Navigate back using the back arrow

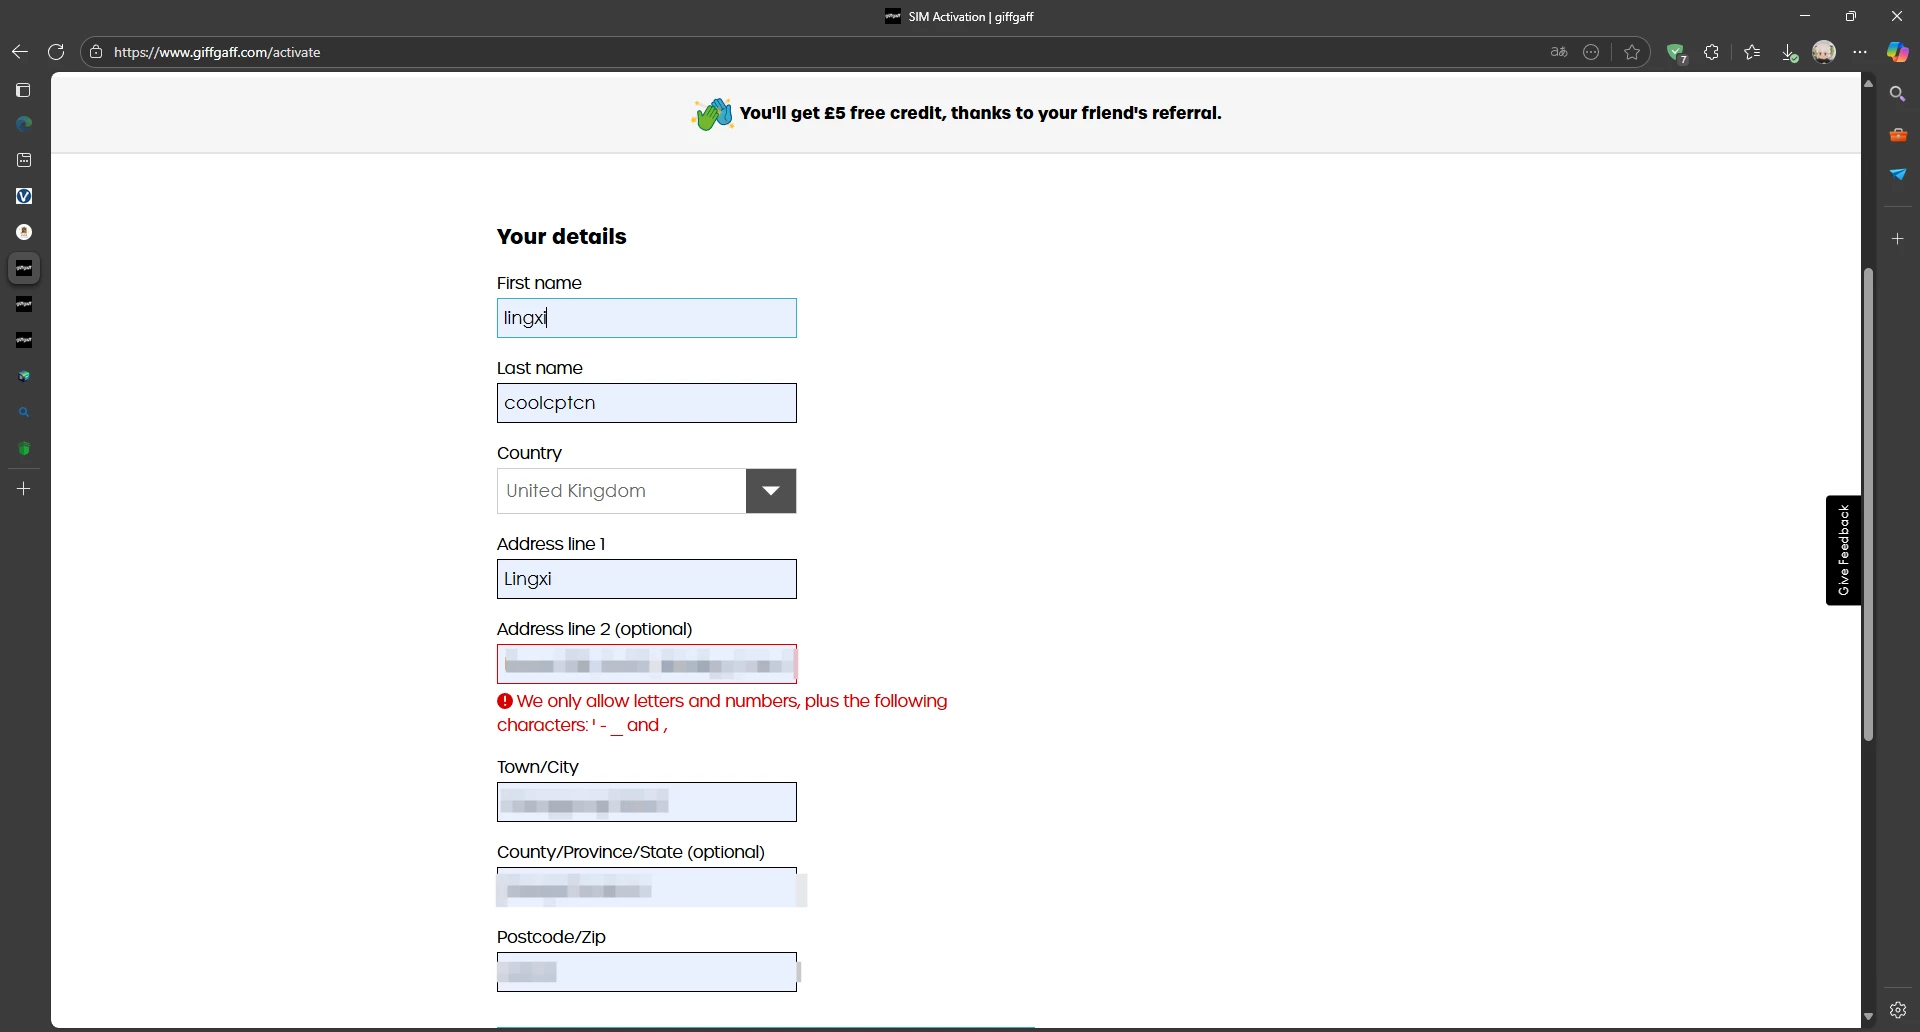(x=19, y=52)
